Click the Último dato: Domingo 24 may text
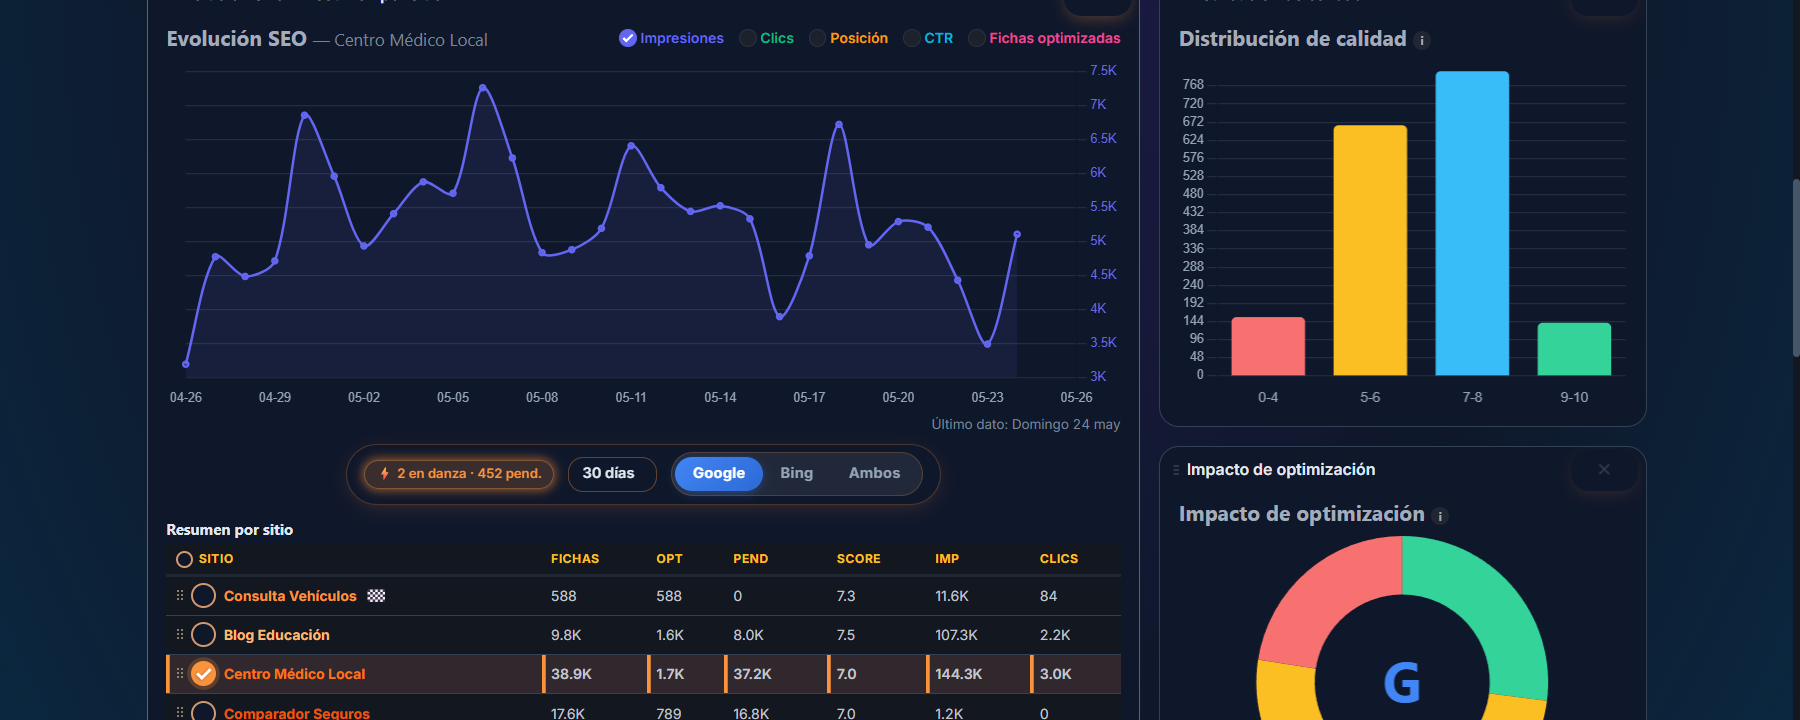Viewport: 1800px width, 720px height. coord(1026,424)
